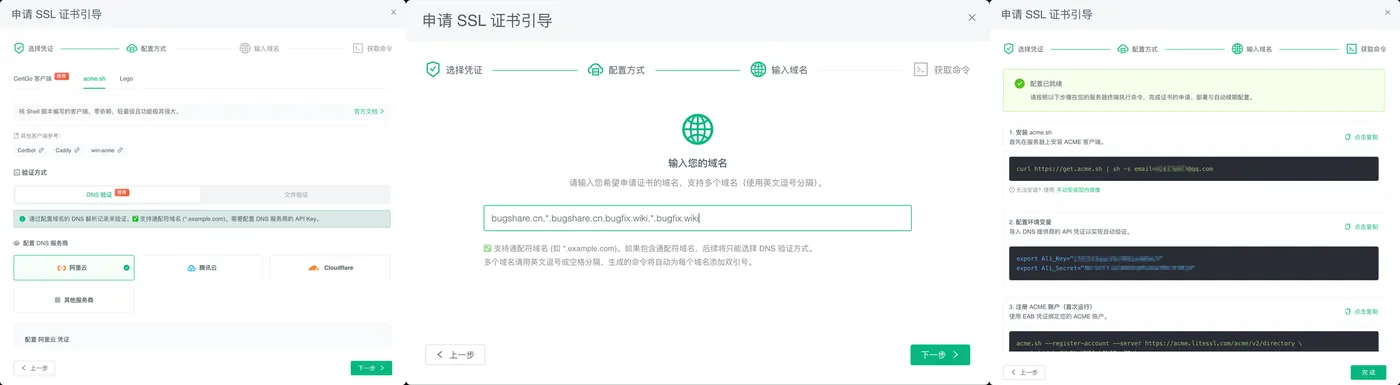Click 输入域名 globe icon in 配置已就绪 dialog

[x=1237, y=48]
